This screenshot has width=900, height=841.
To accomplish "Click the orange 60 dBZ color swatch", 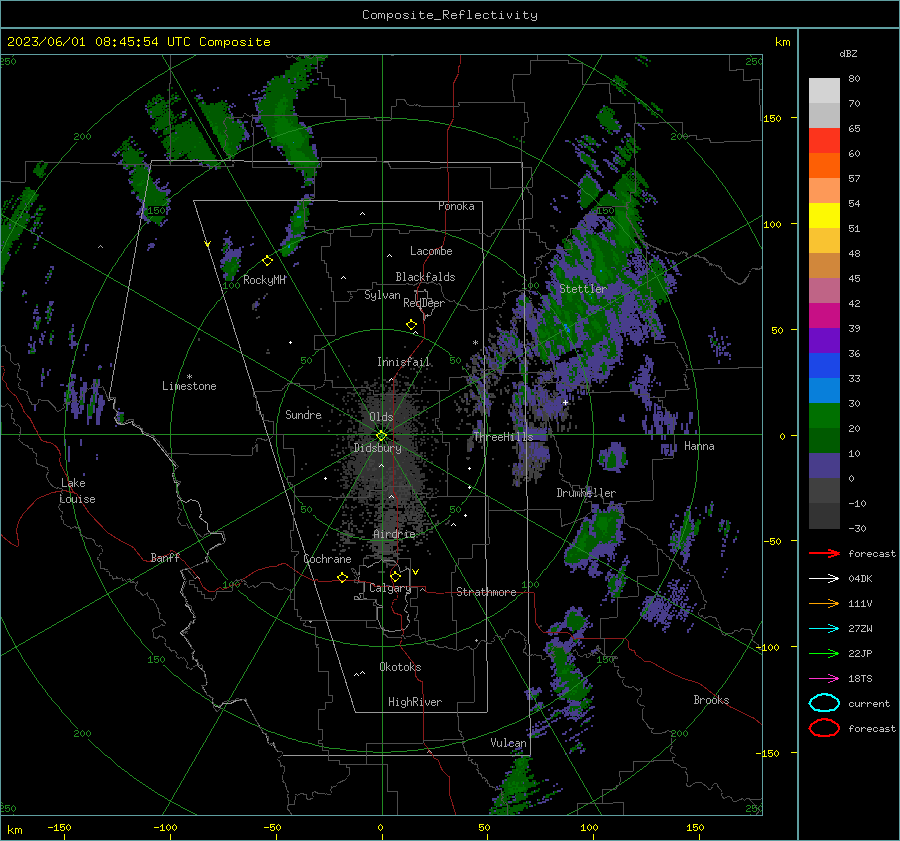I will coord(824,165).
